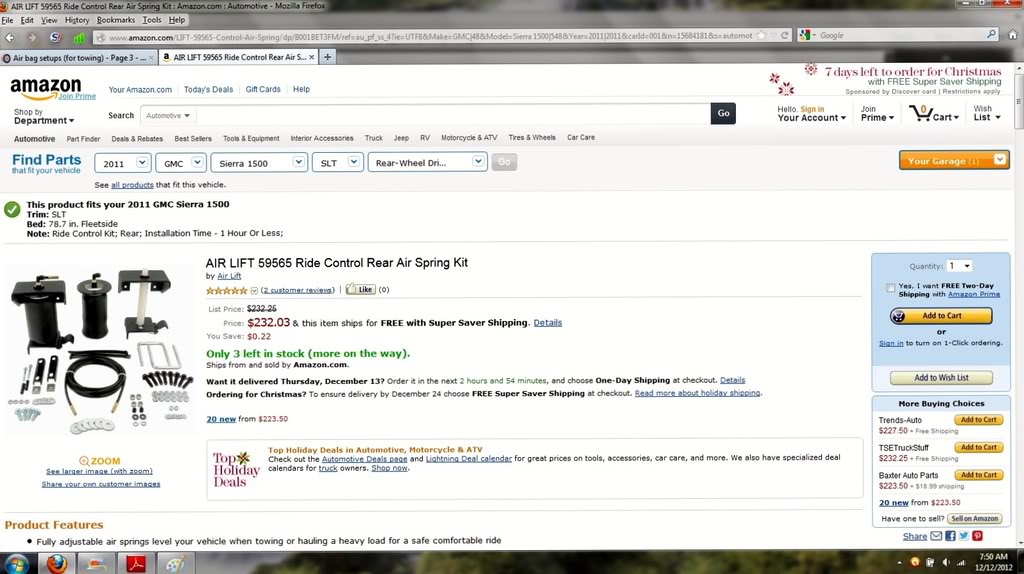
Task: Click Firefox icon in the taskbar
Action: [x=56, y=563]
